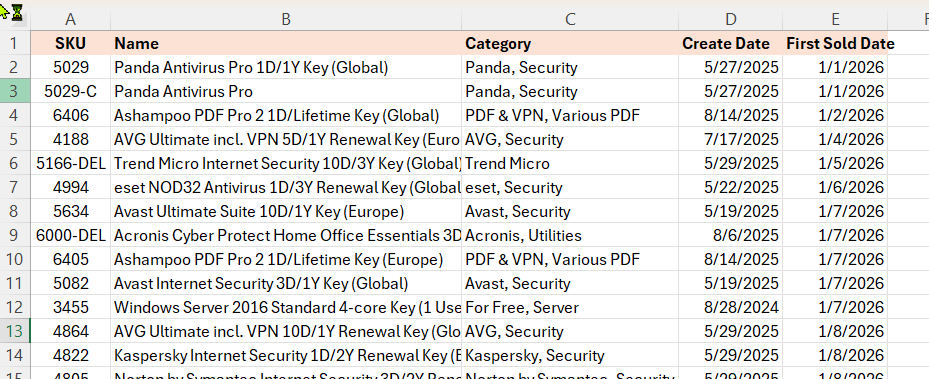This screenshot has width=929, height=379.
Task: Select row 3 header
Action: pyautogui.click(x=15, y=91)
